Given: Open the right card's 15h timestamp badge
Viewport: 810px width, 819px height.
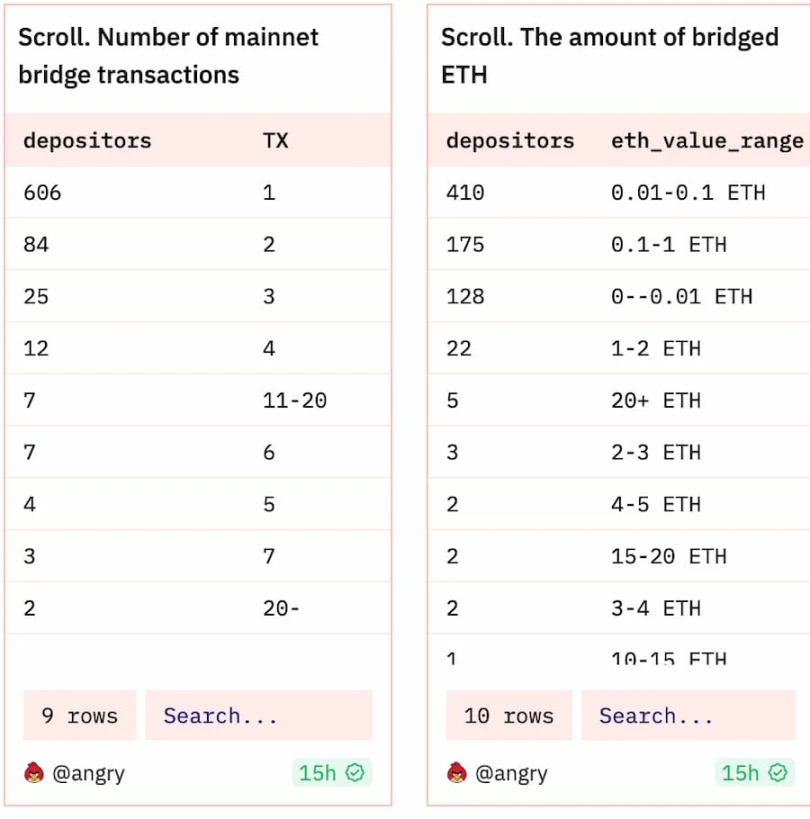Looking at the screenshot, I should pyautogui.click(x=757, y=772).
